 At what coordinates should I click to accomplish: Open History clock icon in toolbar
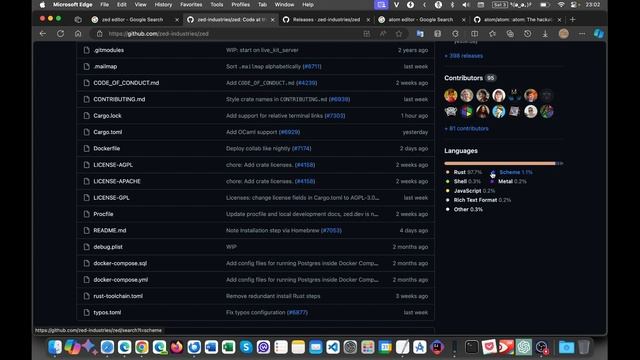(527, 34)
